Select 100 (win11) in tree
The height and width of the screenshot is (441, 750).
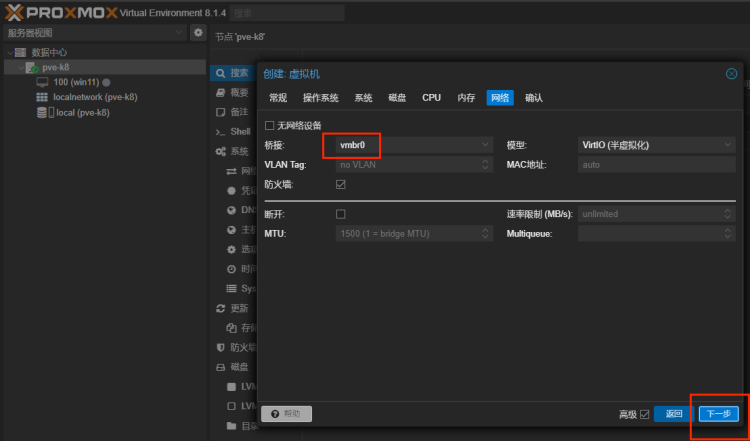[76, 82]
